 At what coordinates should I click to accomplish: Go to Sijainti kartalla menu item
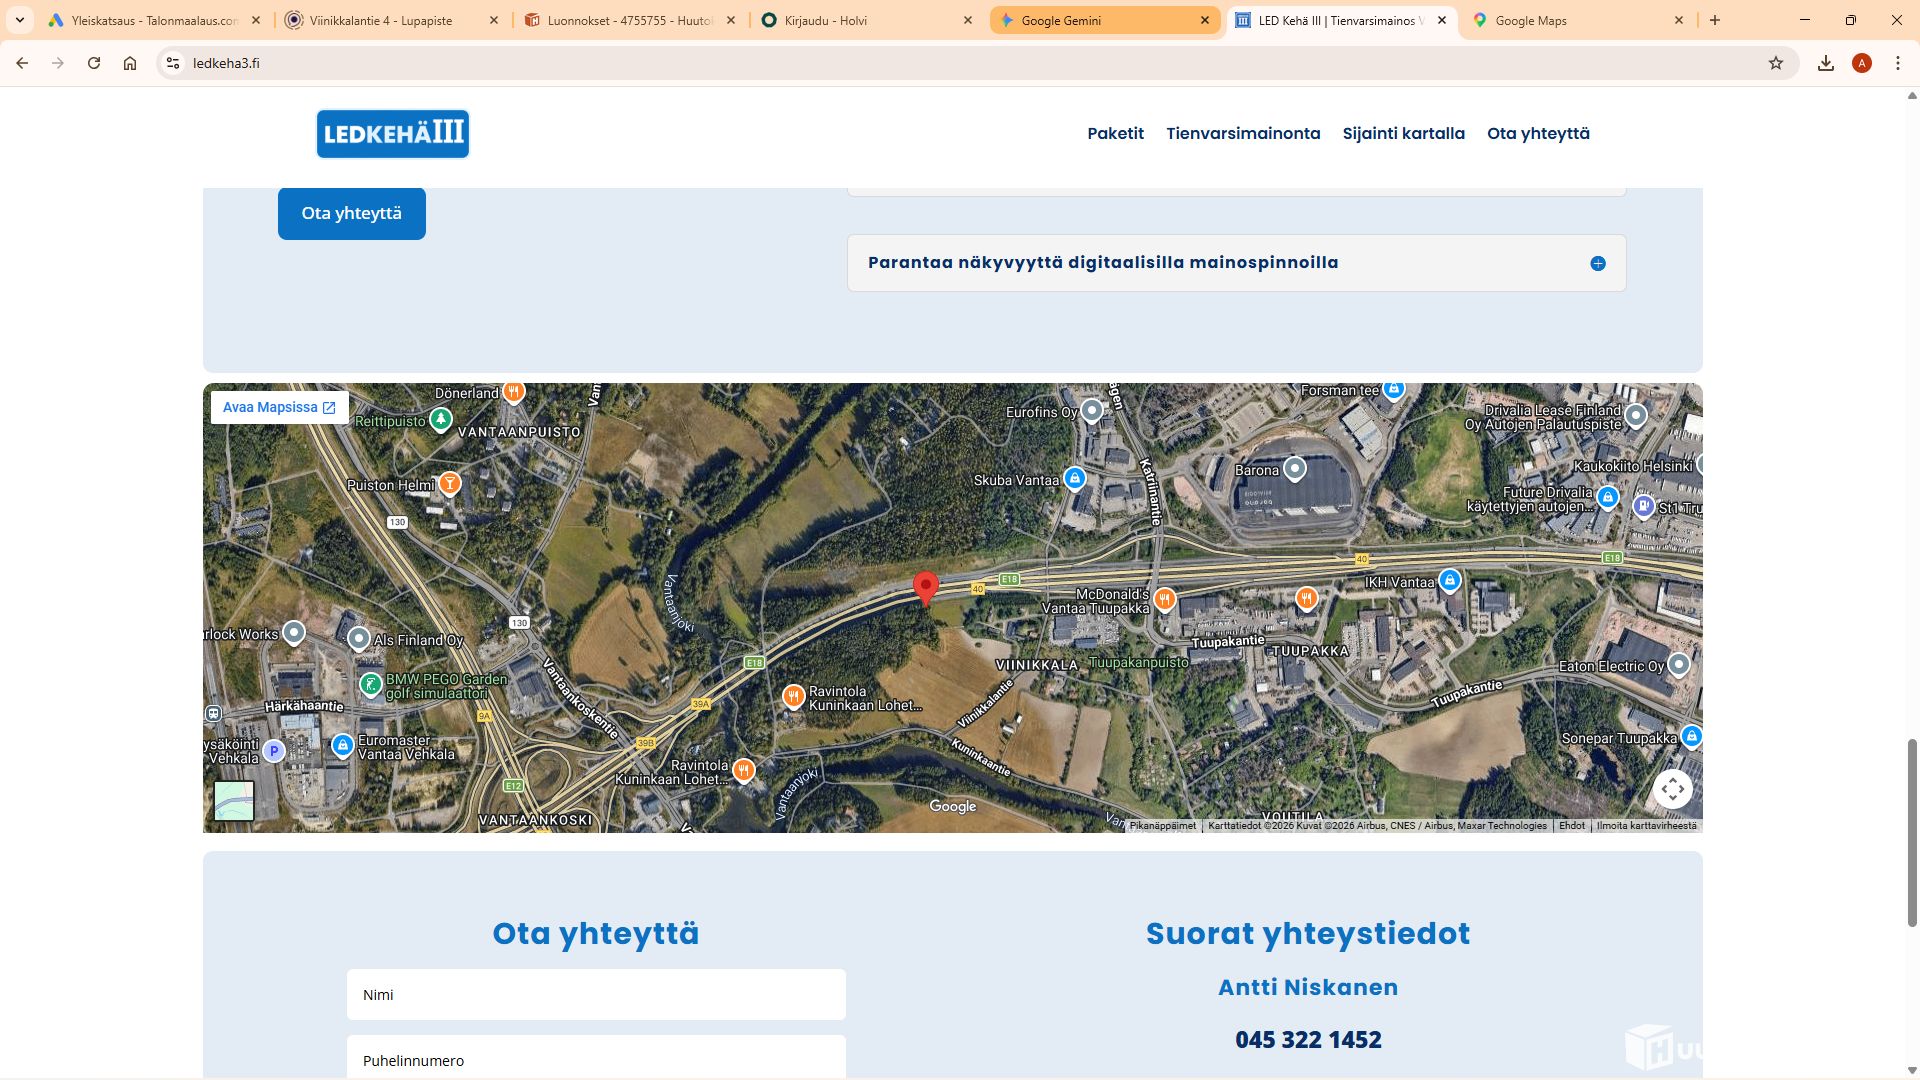tap(1403, 134)
